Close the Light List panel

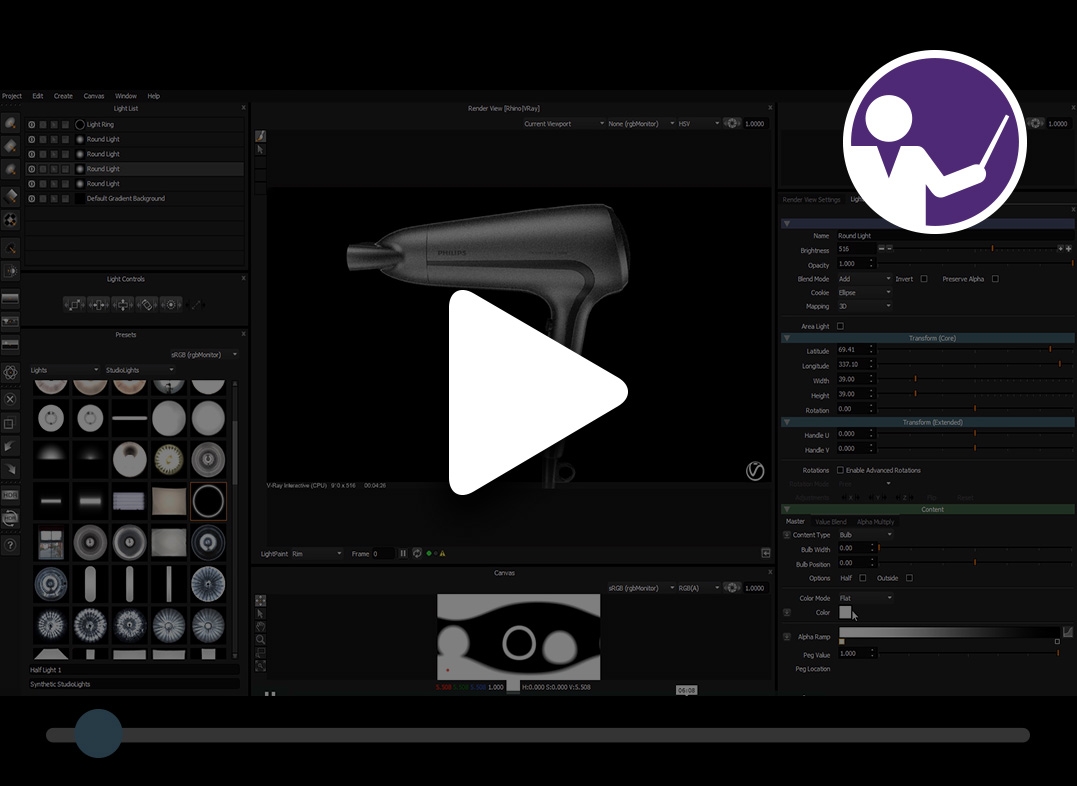(x=243, y=108)
